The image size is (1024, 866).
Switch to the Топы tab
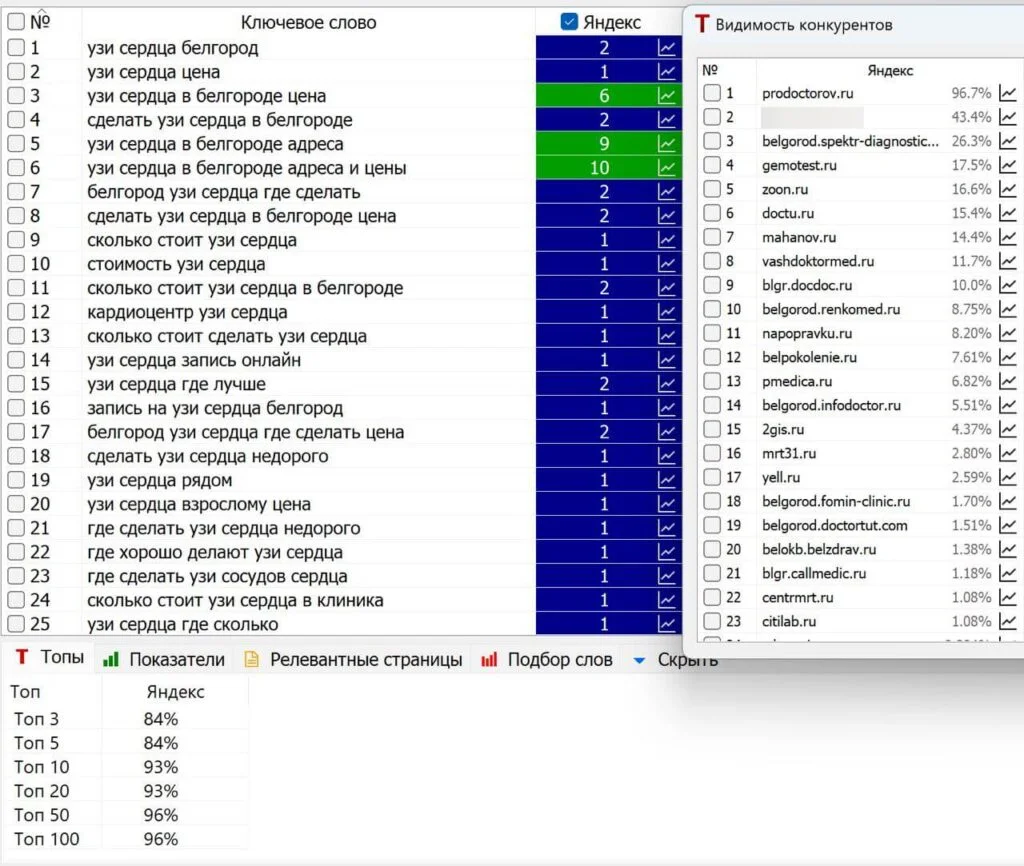pos(50,657)
